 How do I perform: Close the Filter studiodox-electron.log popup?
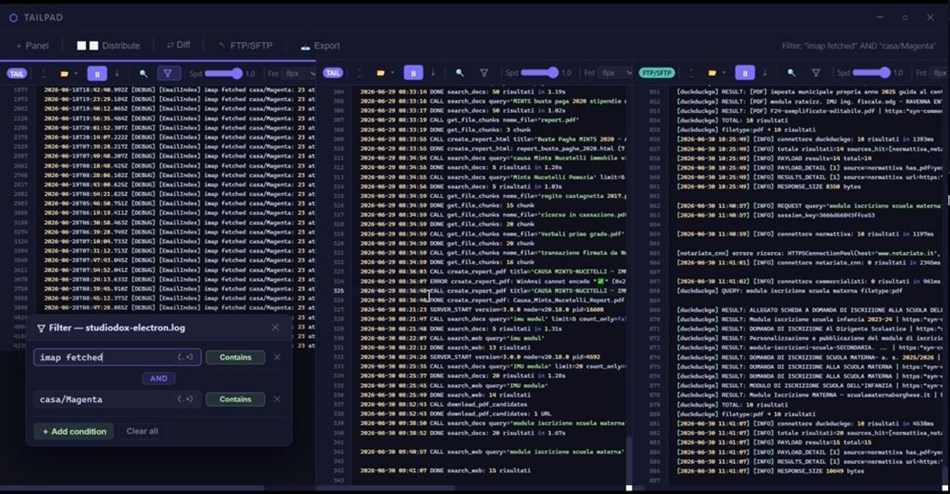275,327
